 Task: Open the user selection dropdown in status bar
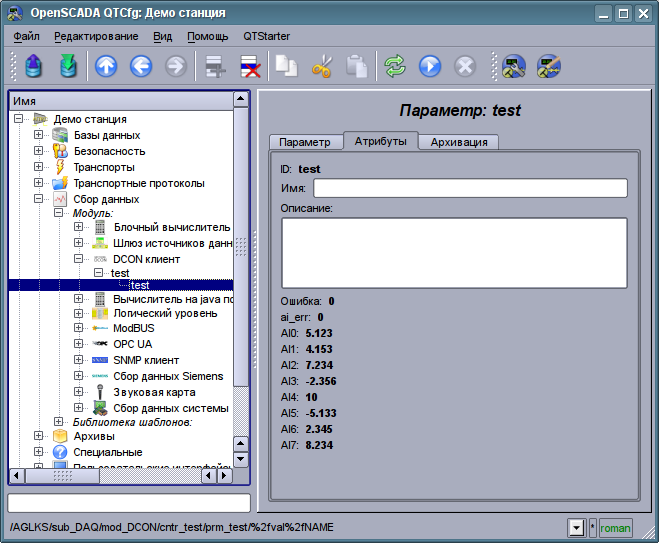[576, 527]
